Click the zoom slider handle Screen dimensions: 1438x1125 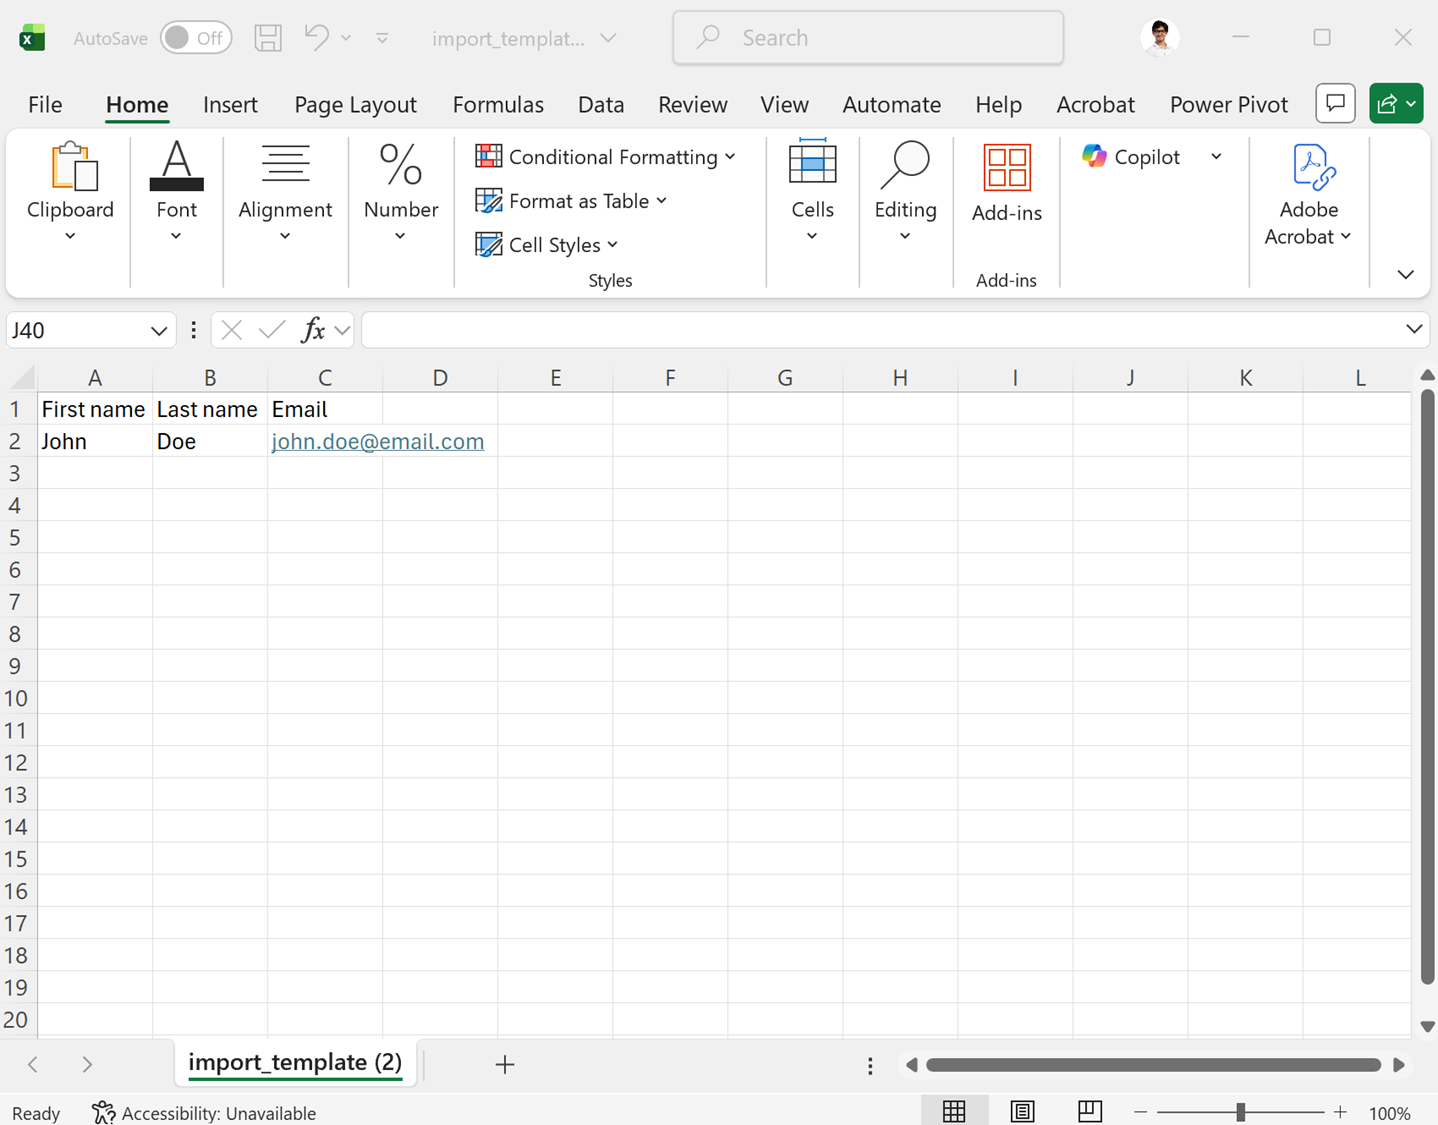click(x=1240, y=1112)
